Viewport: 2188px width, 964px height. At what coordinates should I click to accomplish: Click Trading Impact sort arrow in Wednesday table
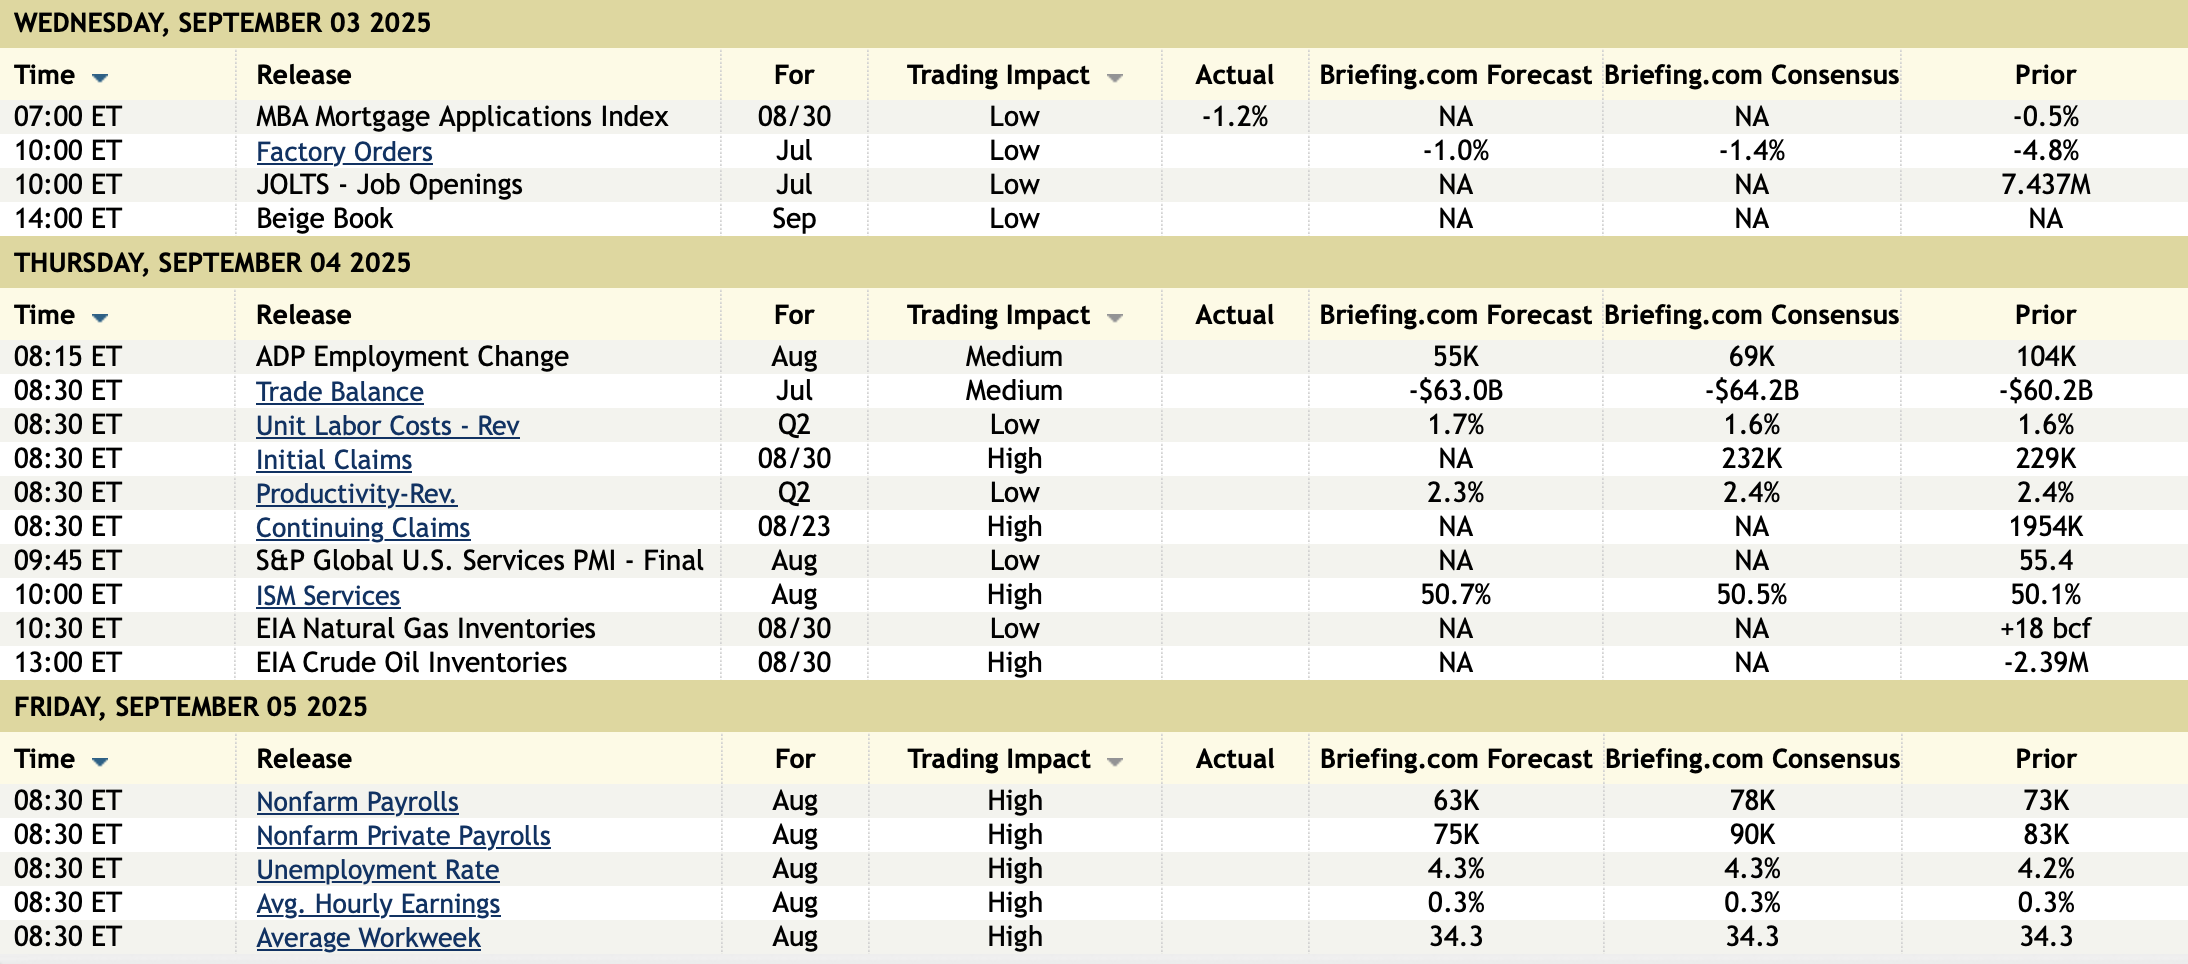[x=1115, y=77]
